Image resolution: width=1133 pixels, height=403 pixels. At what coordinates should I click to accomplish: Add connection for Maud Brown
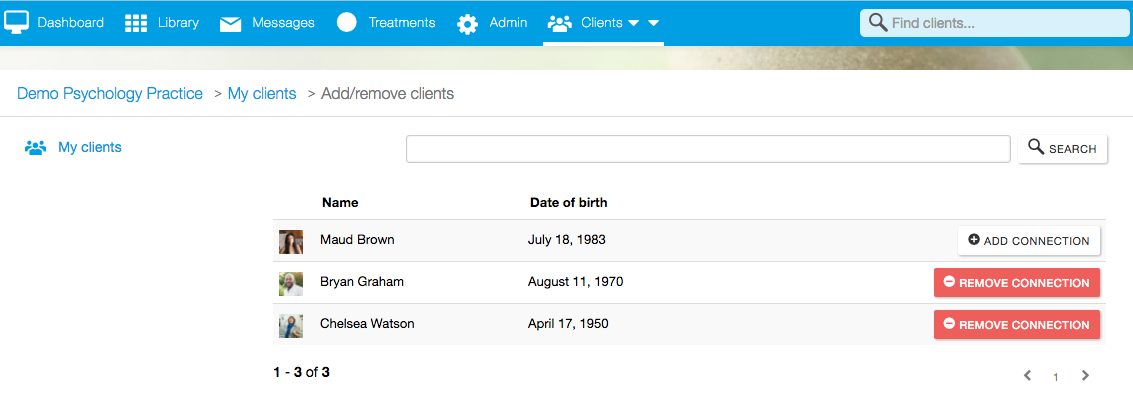tap(1029, 241)
